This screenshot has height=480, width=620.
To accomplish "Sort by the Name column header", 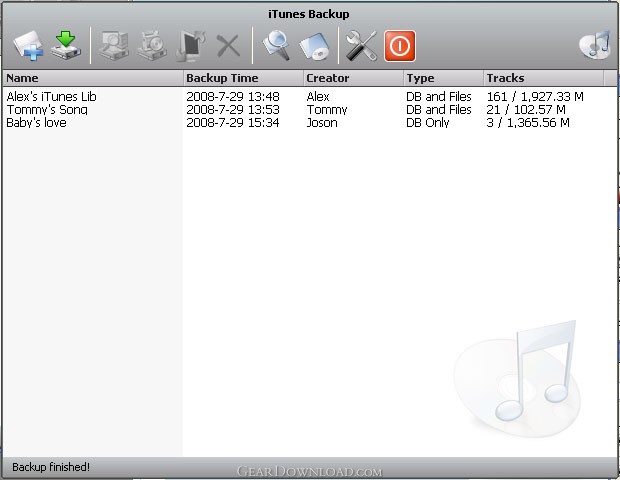I will (x=93, y=78).
